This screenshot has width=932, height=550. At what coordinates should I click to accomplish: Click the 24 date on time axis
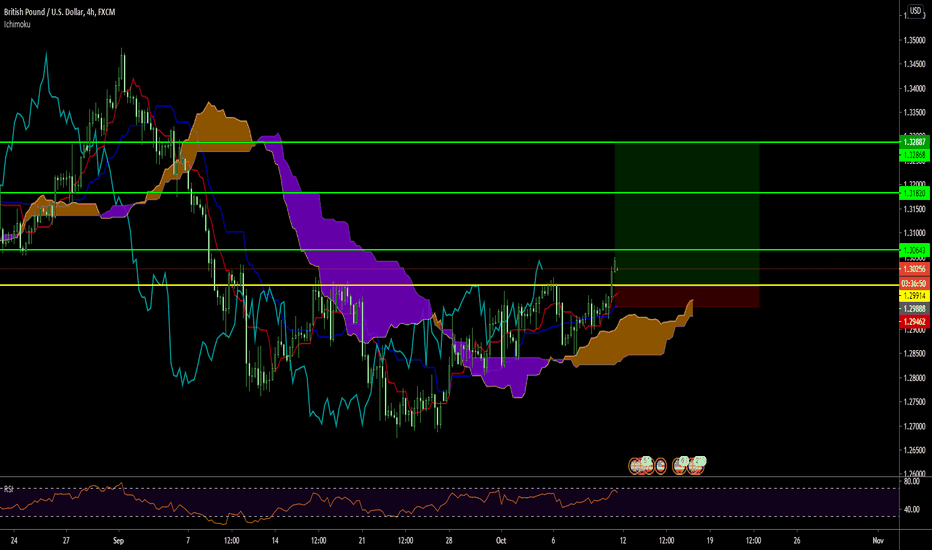(14, 540)
